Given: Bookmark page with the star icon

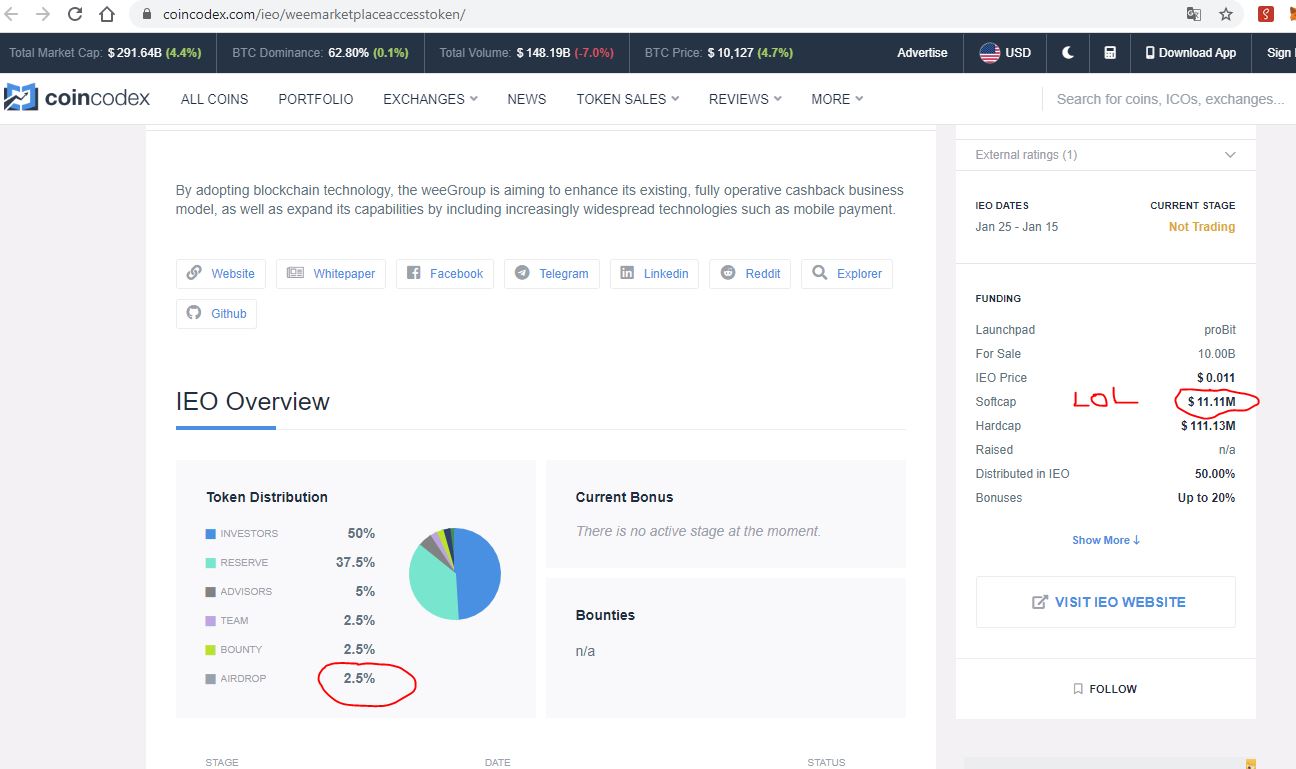Looking at the screenshot, I should (x=1226, y=15).
